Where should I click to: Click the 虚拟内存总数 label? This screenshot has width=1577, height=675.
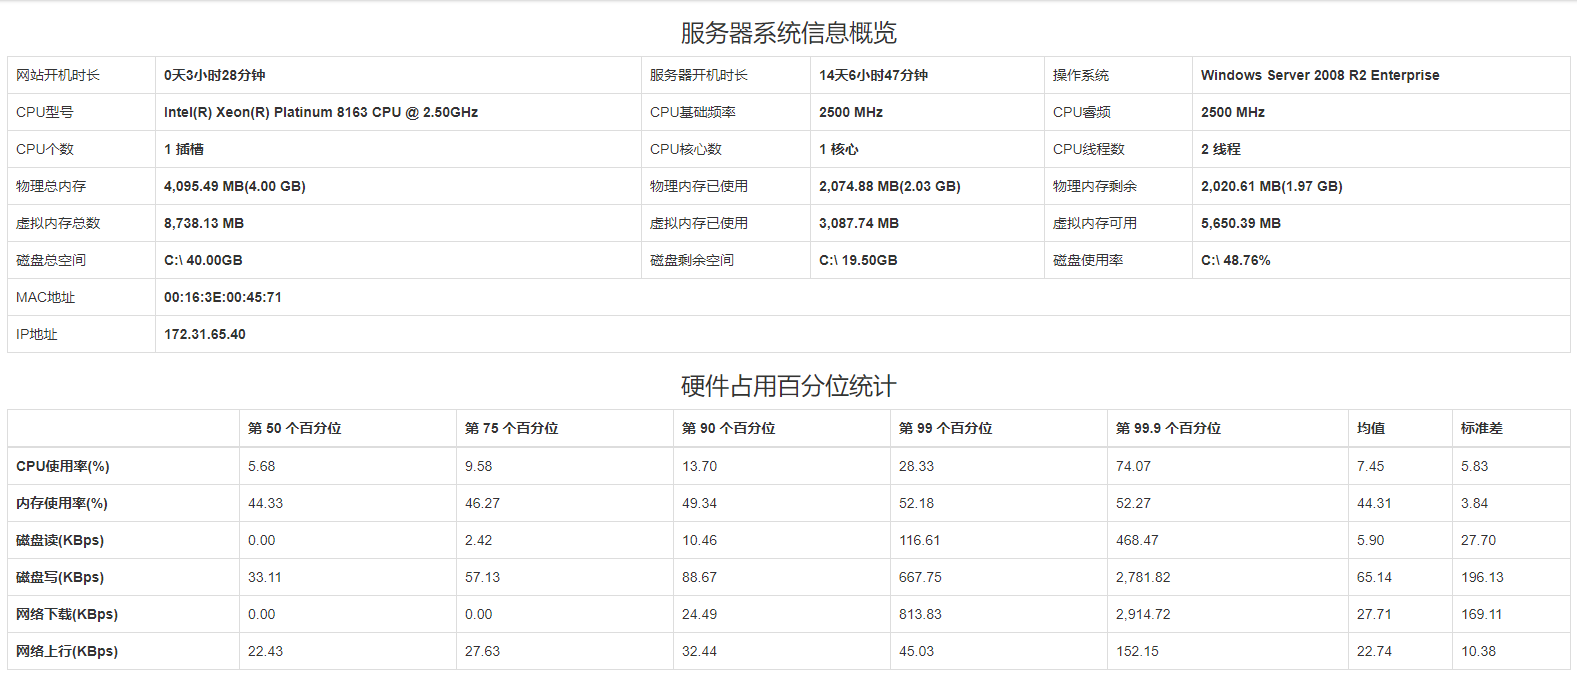[x=58, y=223]
